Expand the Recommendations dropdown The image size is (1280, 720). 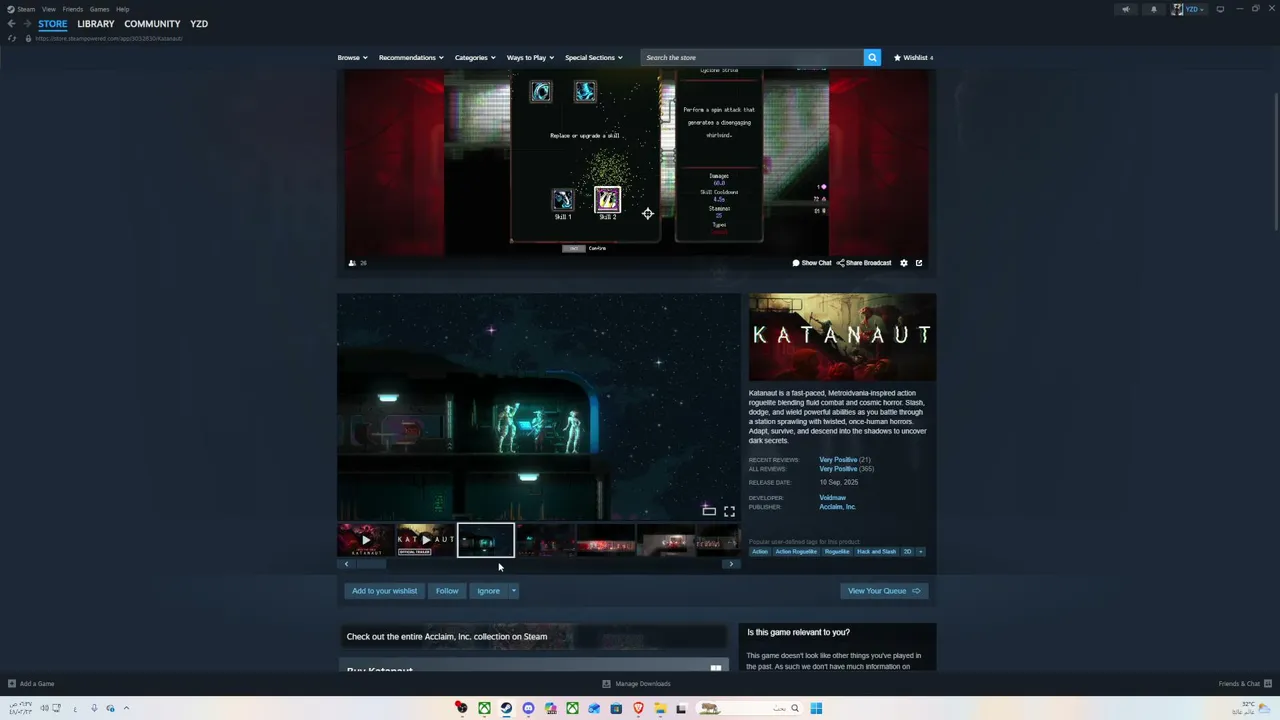click(411, 58)
